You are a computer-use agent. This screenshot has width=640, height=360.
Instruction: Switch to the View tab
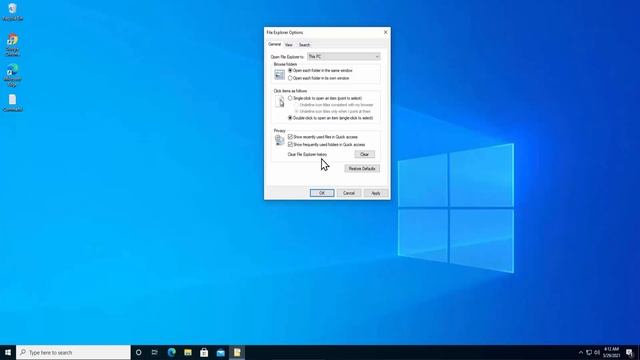coord(289,44)
